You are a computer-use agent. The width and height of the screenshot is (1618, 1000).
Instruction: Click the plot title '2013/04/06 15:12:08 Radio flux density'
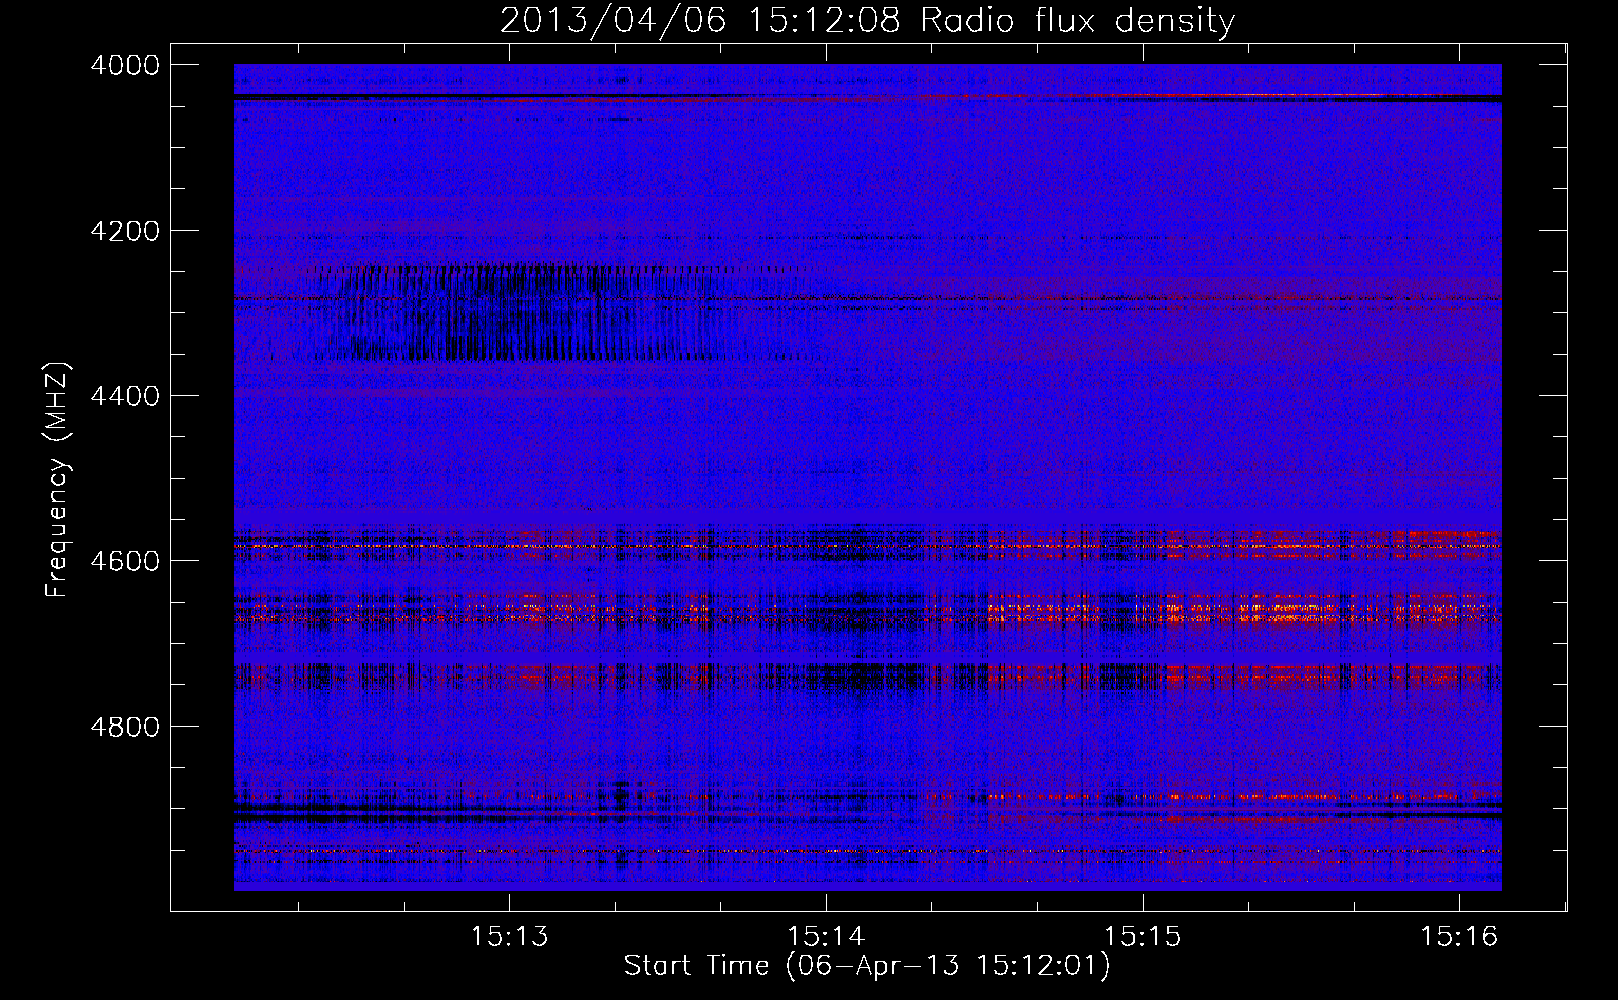[x=867, y=21]
